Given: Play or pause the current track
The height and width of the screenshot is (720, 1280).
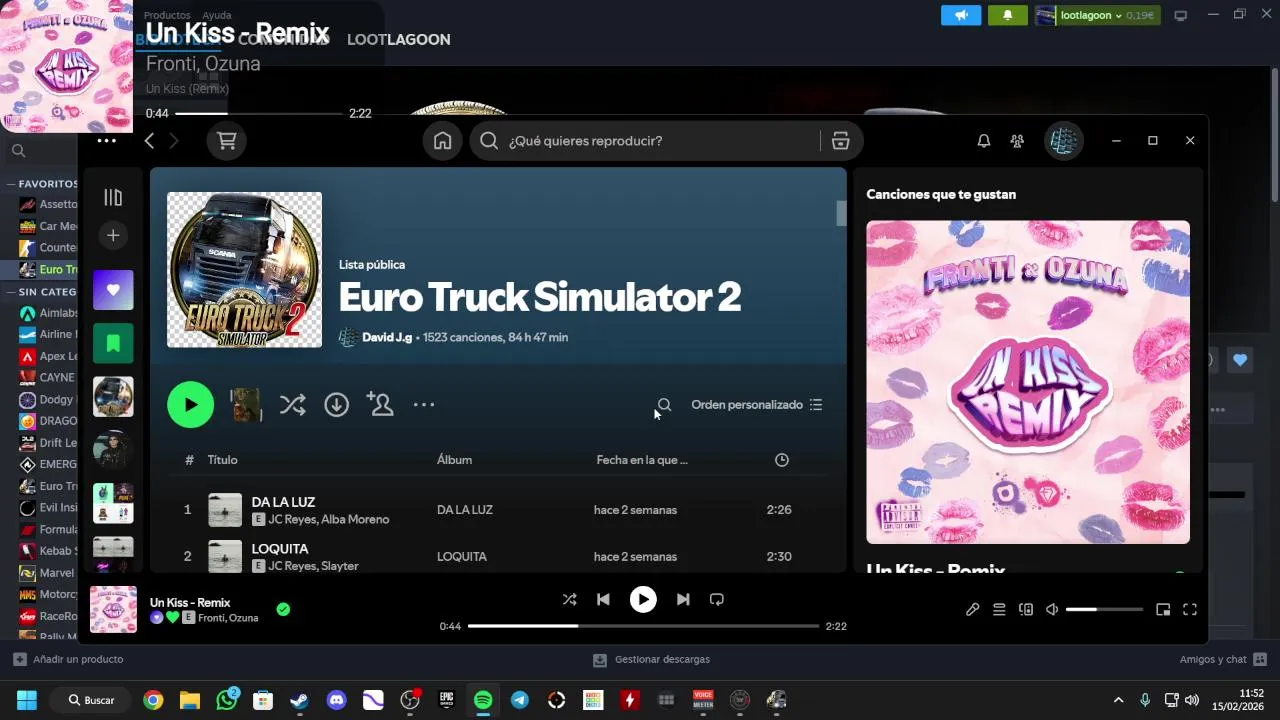Looking at the screenshot, I should point(643,599).
